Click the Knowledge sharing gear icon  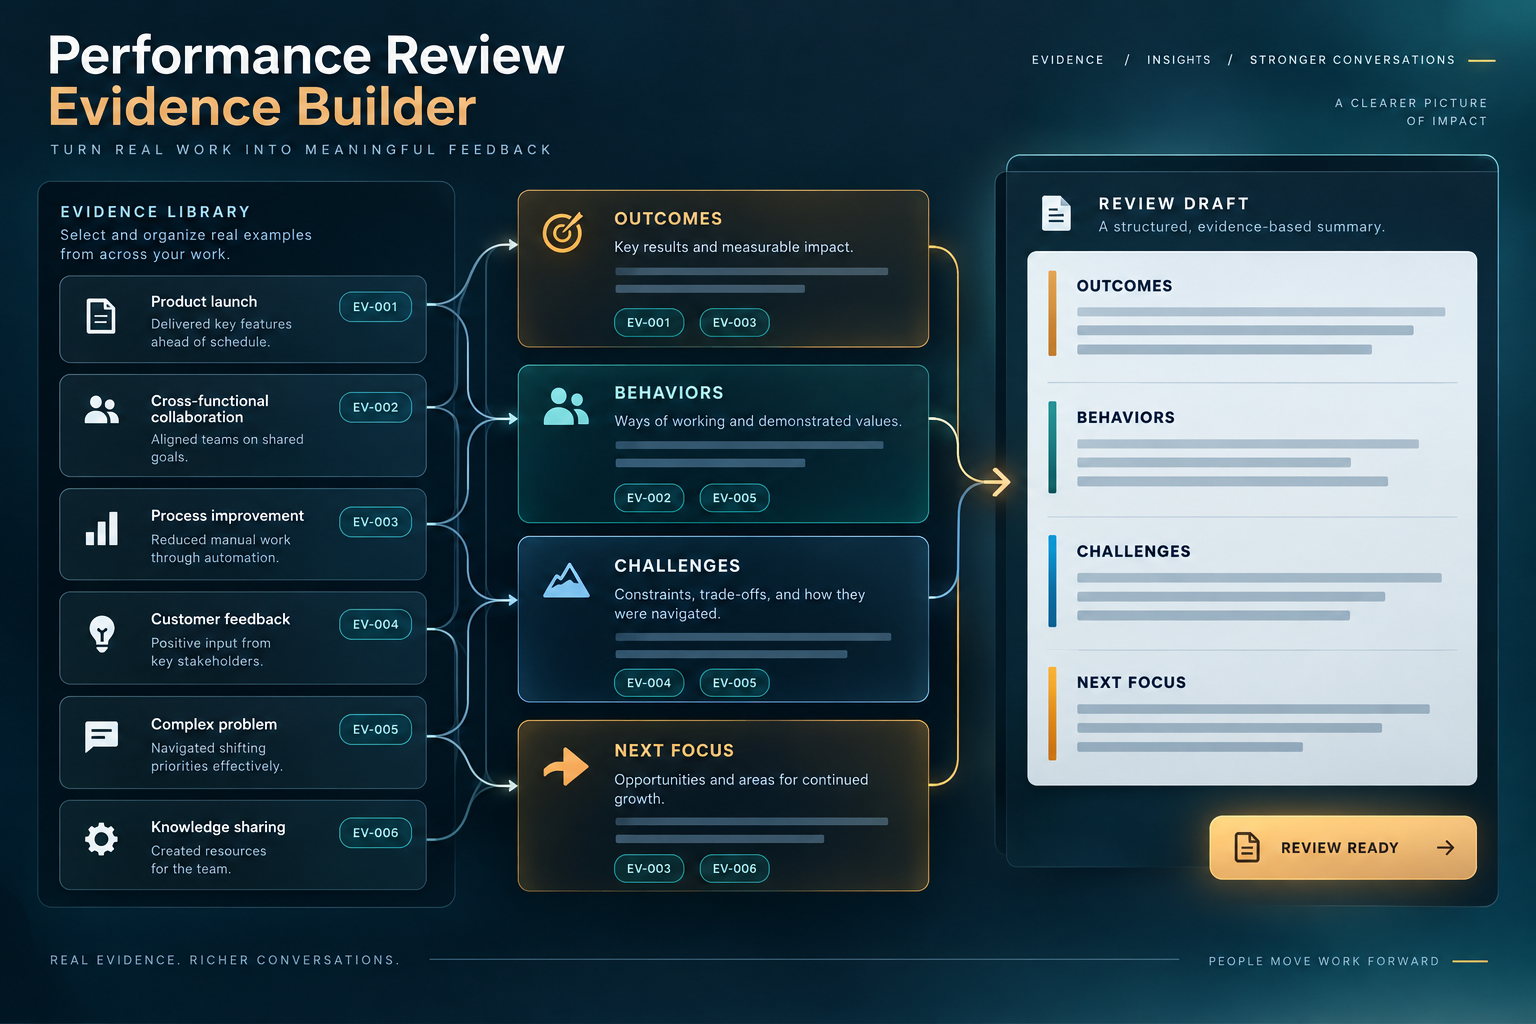(101, 839)
